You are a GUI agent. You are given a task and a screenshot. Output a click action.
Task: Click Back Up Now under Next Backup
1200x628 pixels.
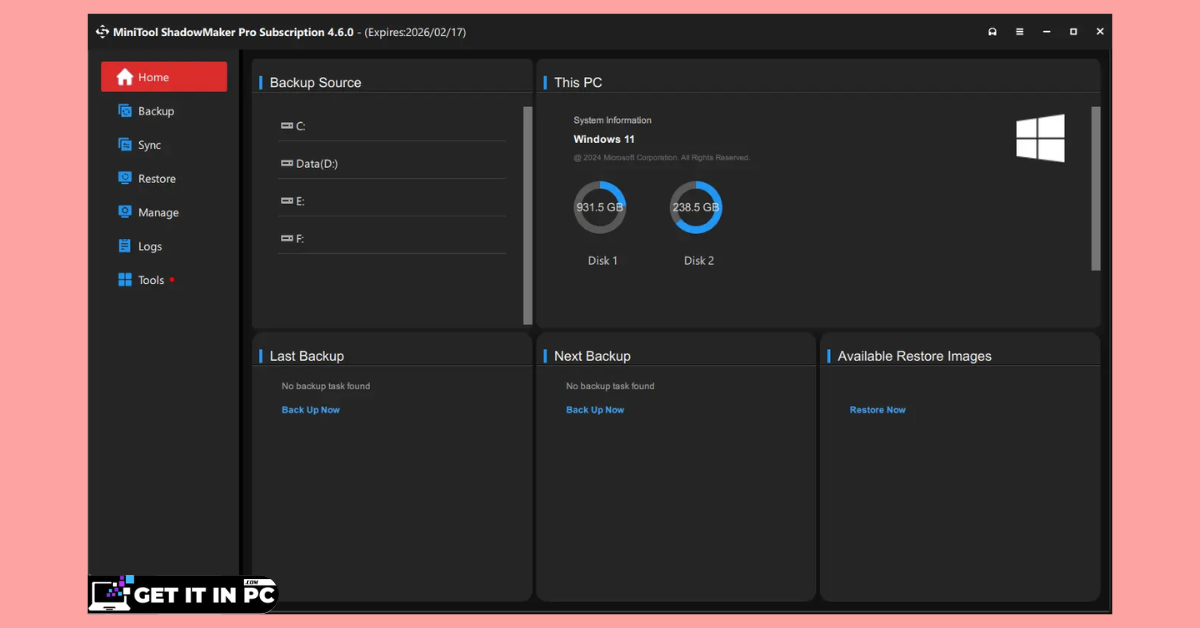click(x=595, y=410)
